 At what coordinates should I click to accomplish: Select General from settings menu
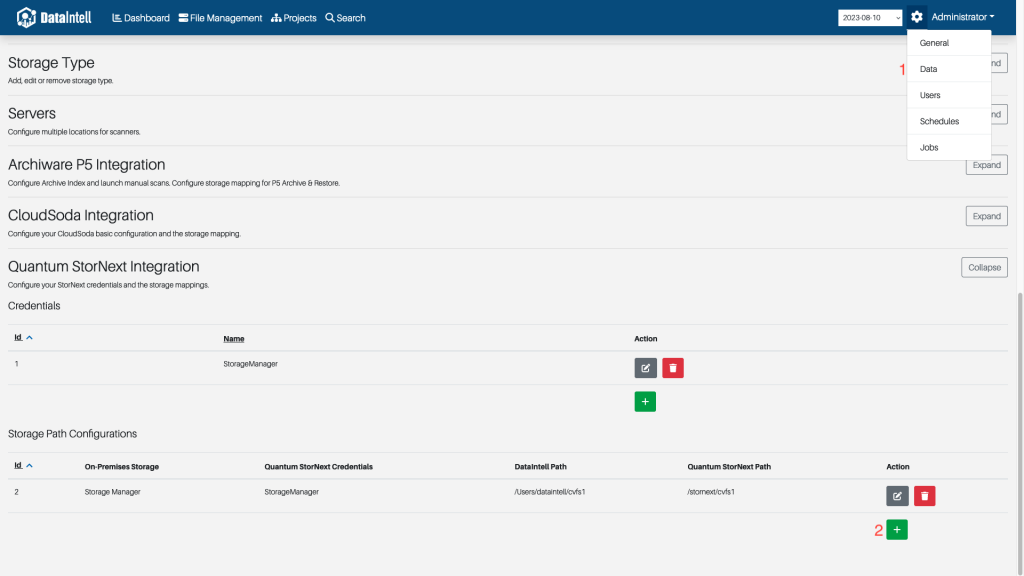point(949,43)
